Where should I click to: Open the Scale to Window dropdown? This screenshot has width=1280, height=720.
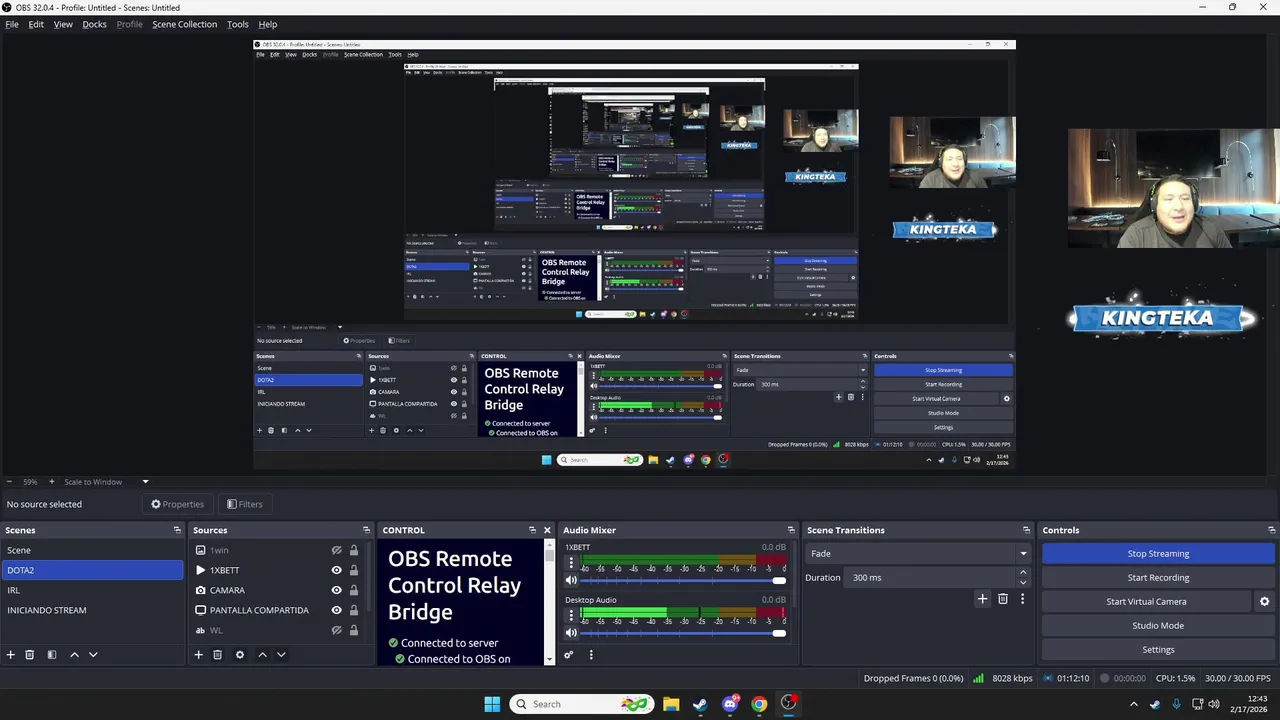pos(105,482)
